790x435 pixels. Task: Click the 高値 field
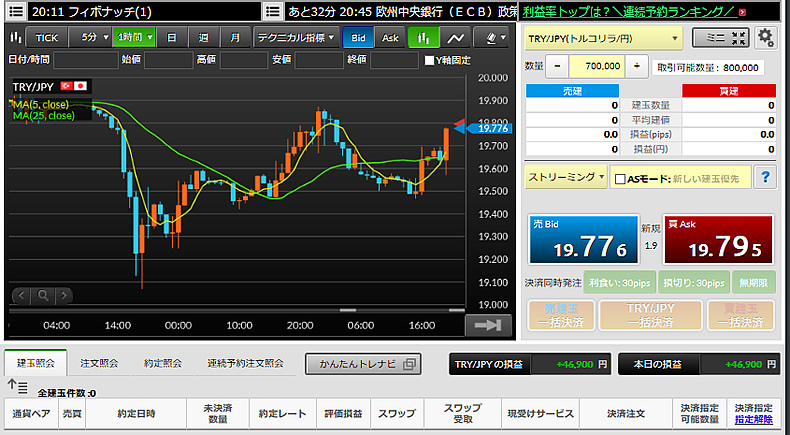click(244, 60)
